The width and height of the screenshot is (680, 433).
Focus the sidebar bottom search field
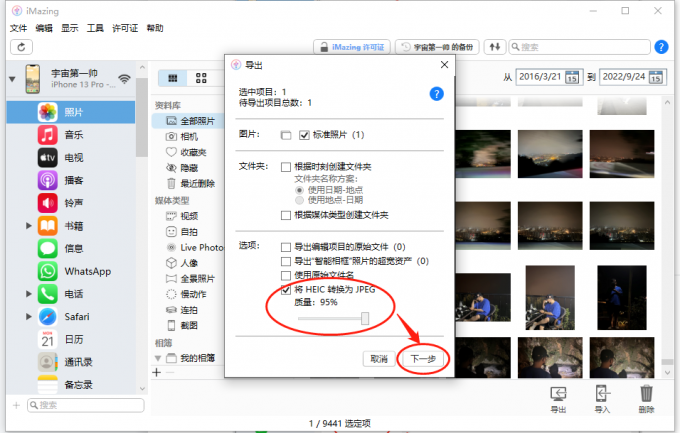pos(85,405)
